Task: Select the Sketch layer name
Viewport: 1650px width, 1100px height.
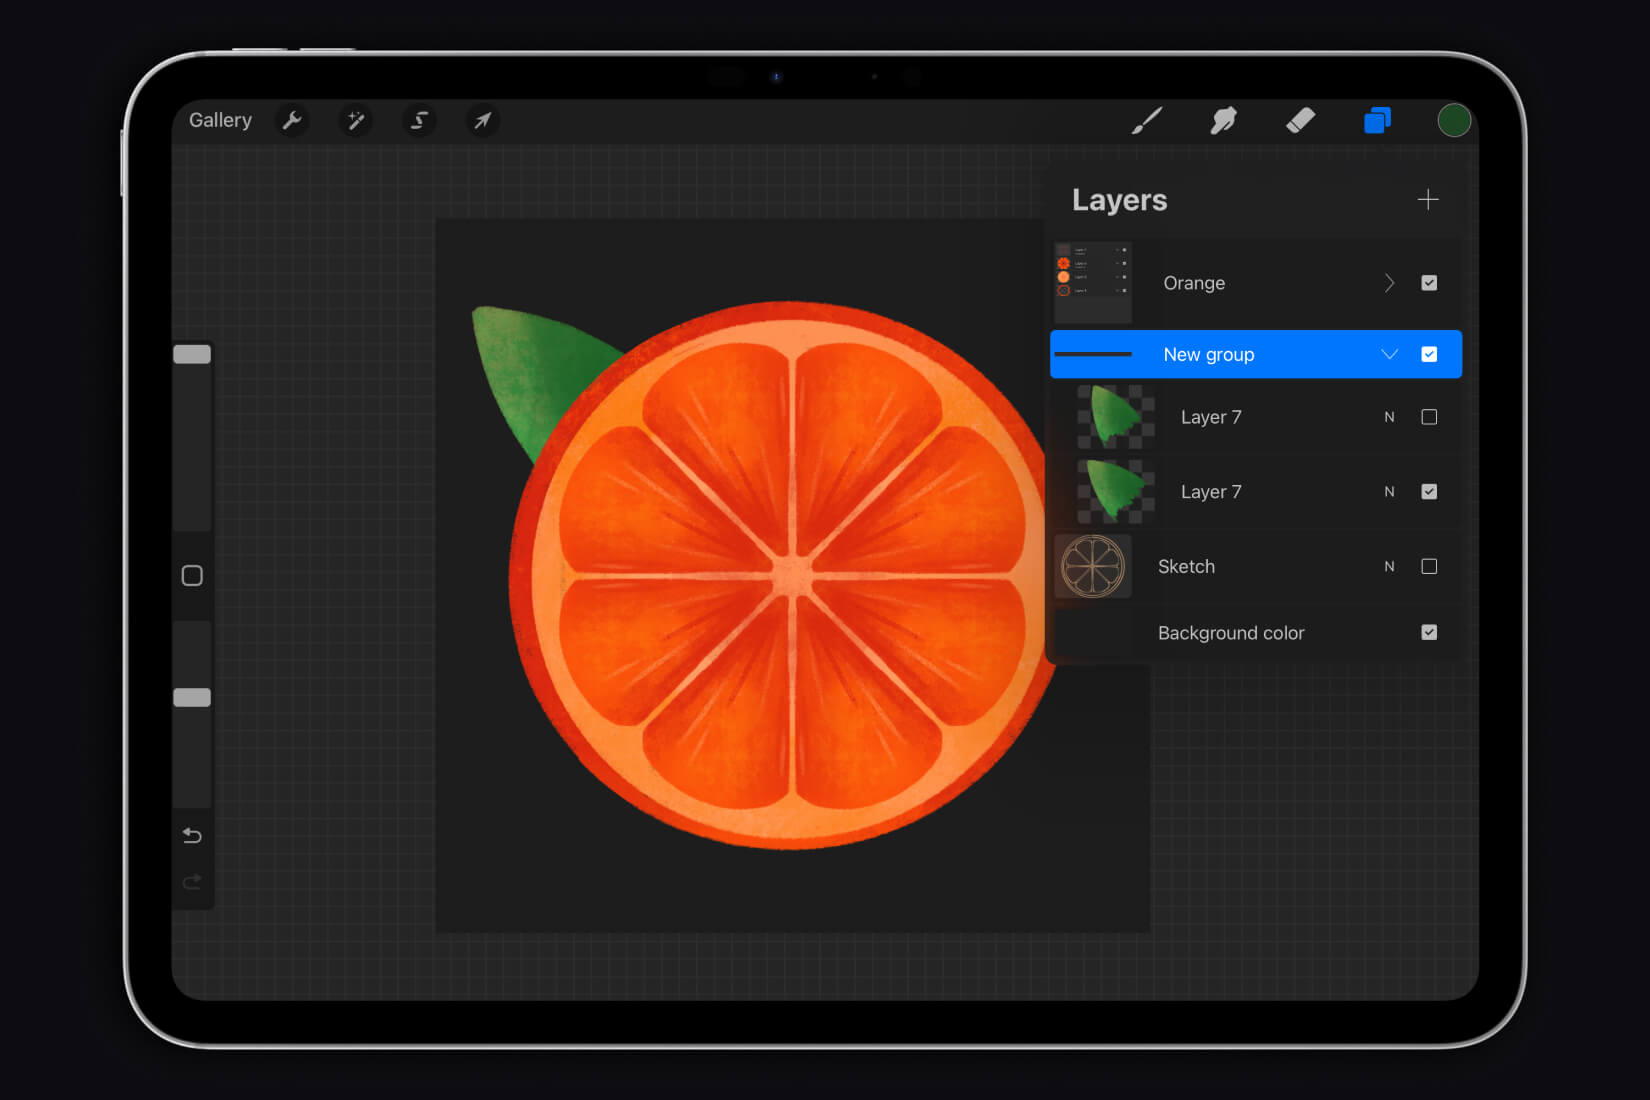Action: [1186, 566]
